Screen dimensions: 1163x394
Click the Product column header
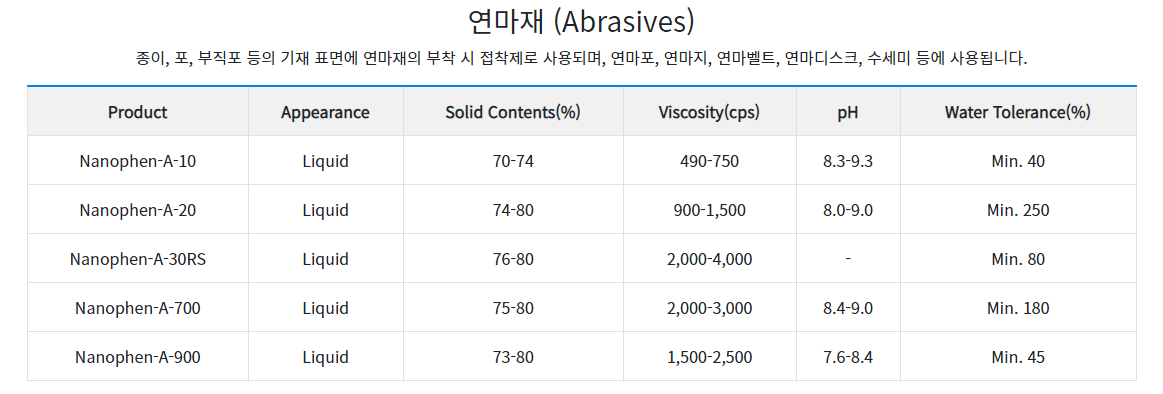138,112
